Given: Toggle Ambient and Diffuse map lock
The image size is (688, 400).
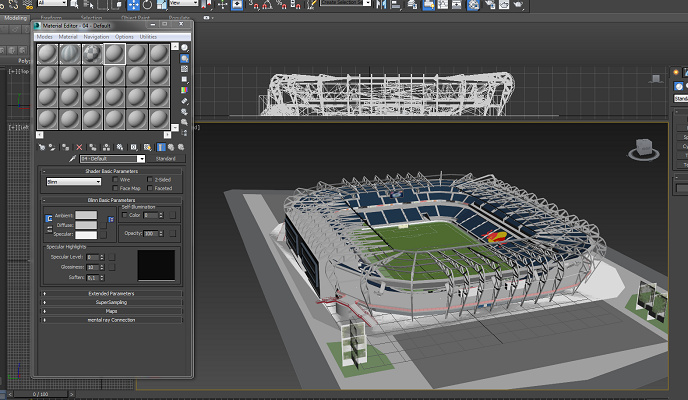Looking at the screenshot, I should click(111, 219).
